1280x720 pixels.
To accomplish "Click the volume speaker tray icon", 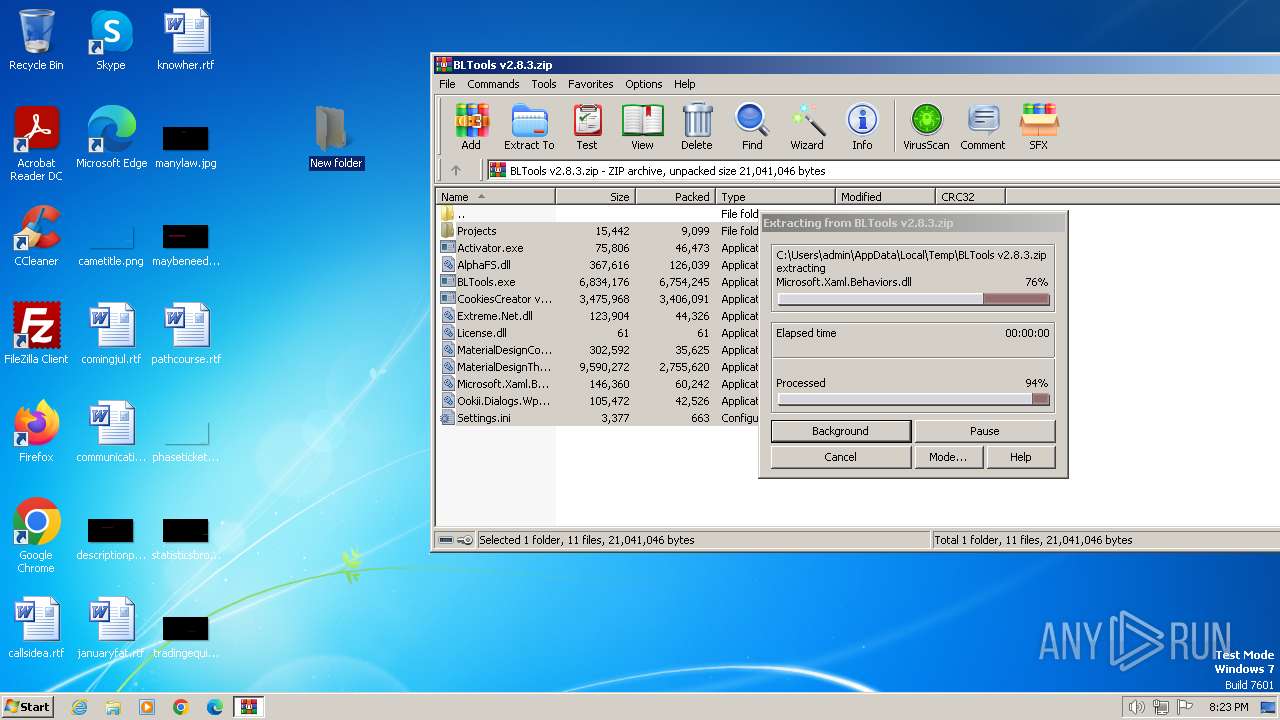I will (x=1136, y=707).
